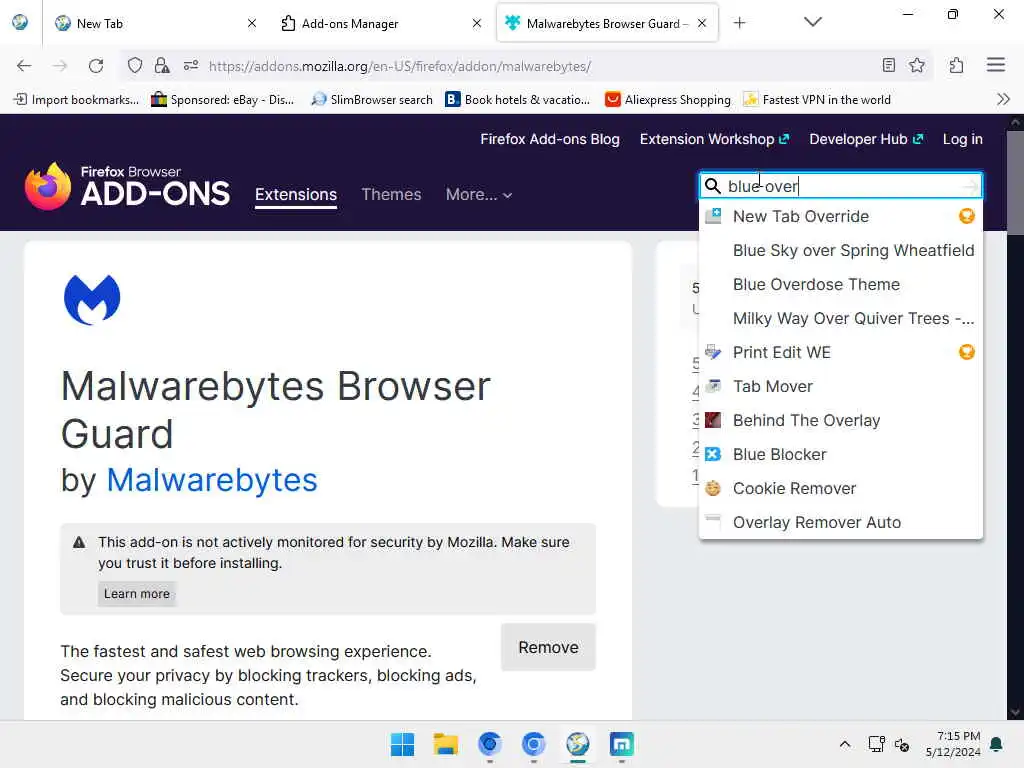1024x768 pixels.
Task: Click the add-ons search field
Action: point(842,186)
